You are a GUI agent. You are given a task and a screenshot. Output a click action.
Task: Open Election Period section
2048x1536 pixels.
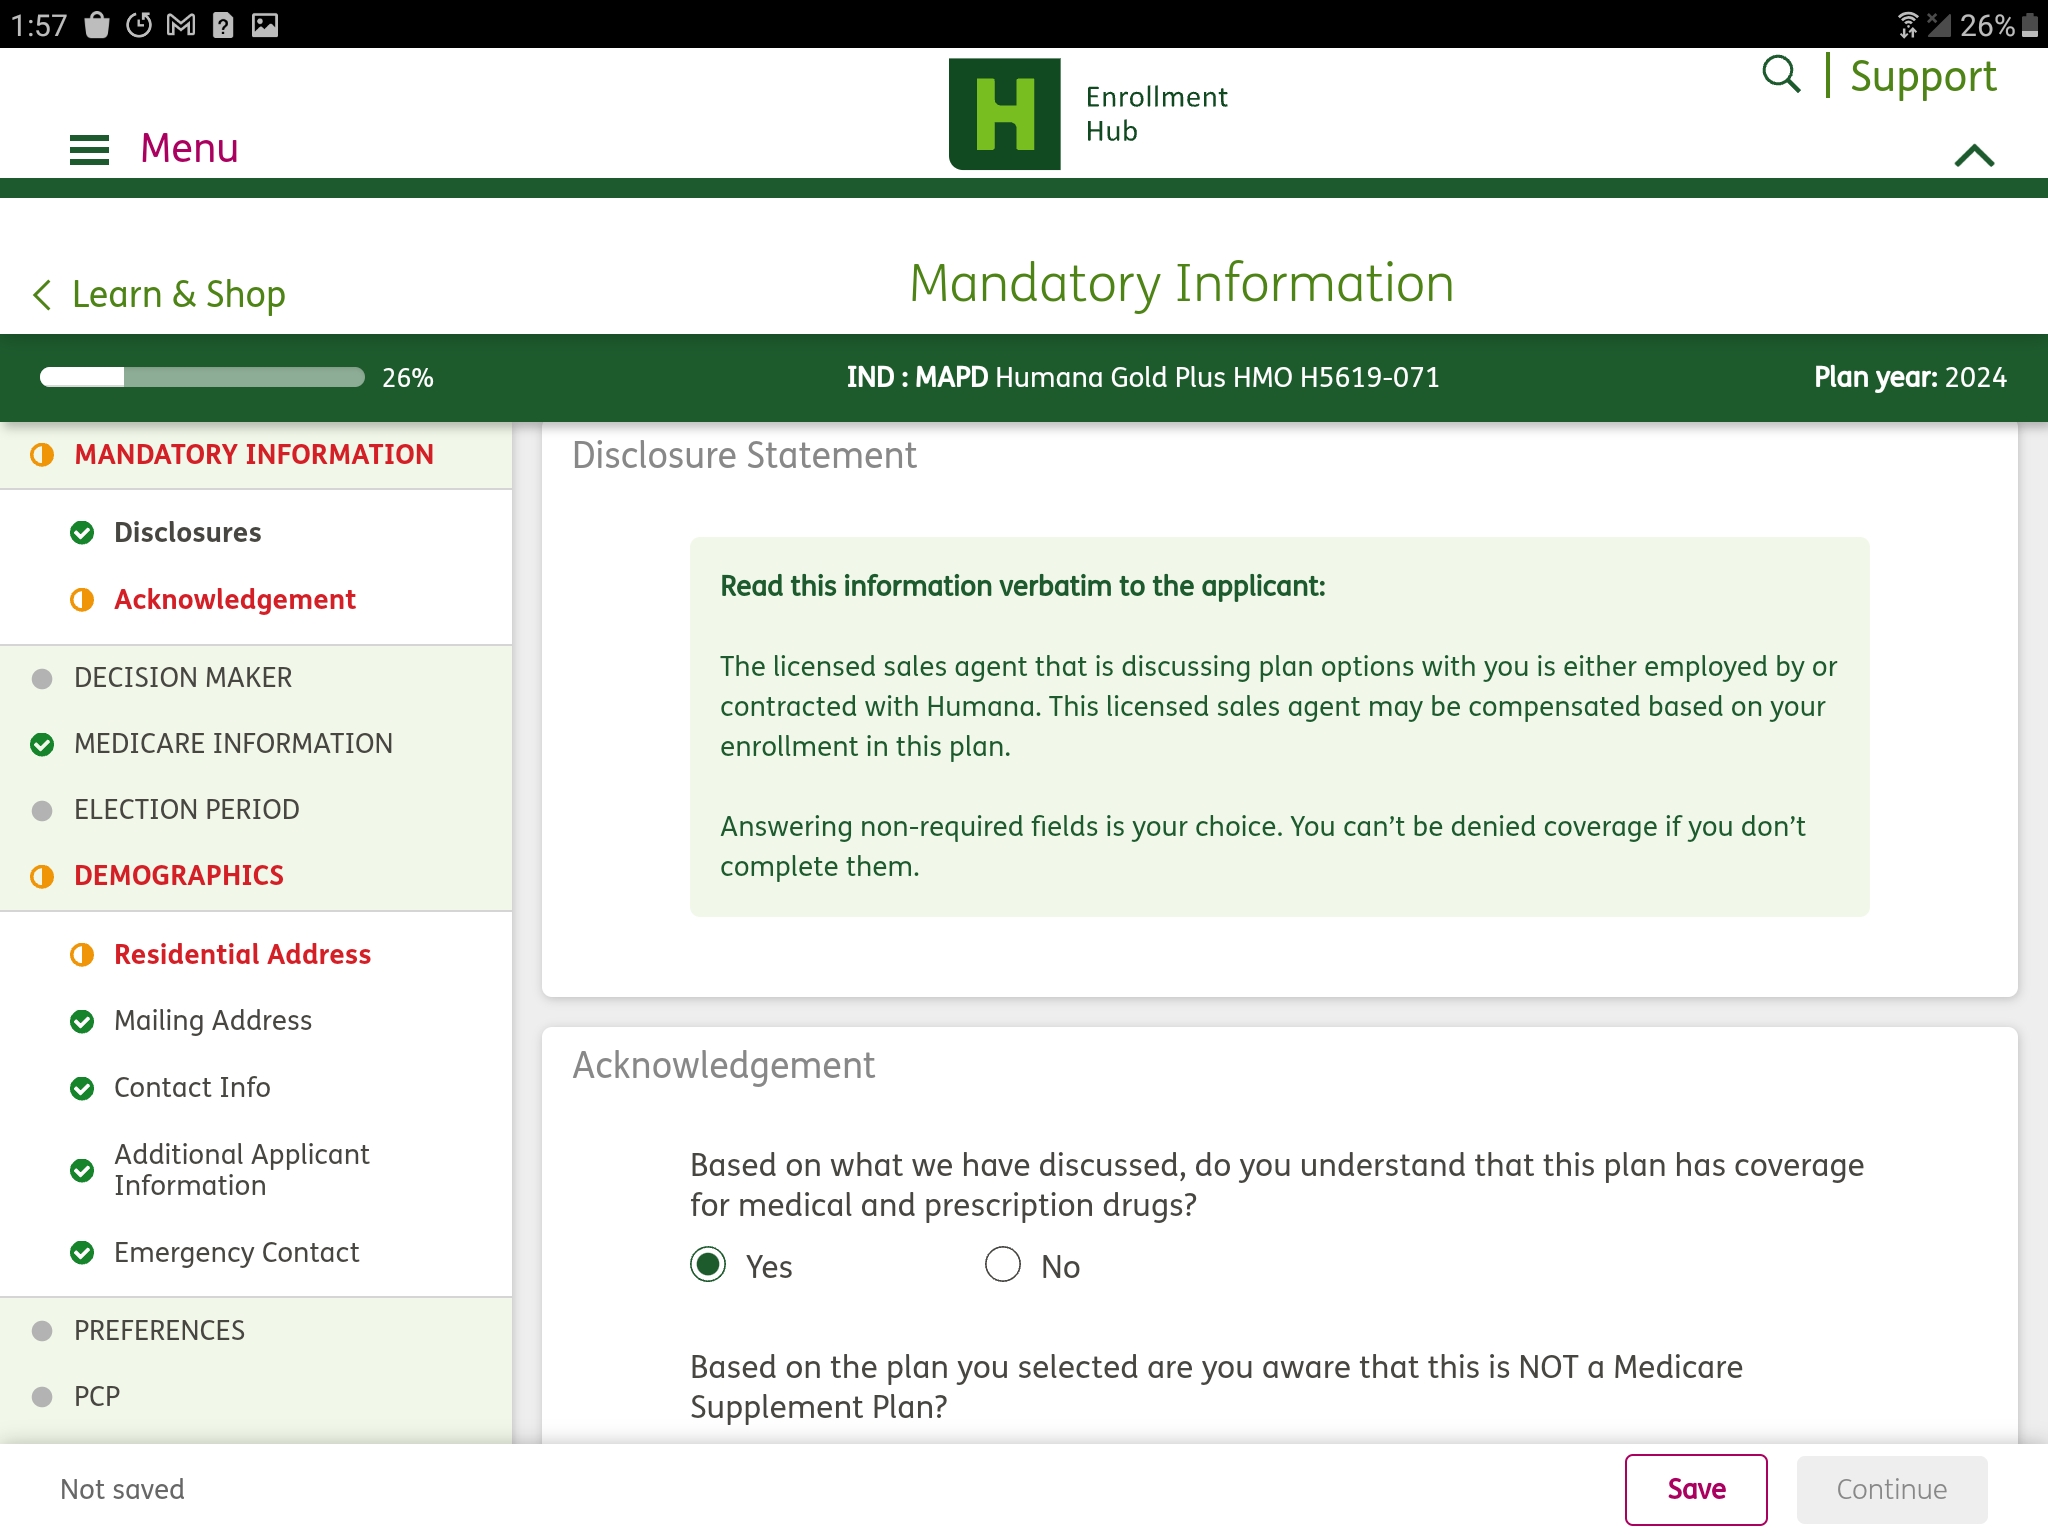point(187,809)
